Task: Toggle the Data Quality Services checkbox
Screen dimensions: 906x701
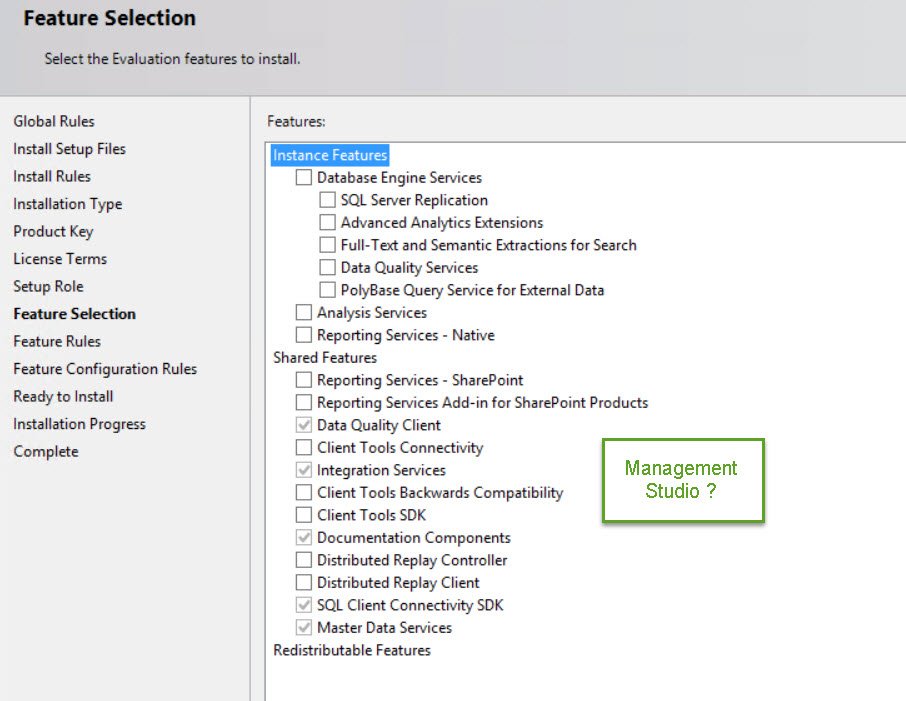Action: (328, 267)
